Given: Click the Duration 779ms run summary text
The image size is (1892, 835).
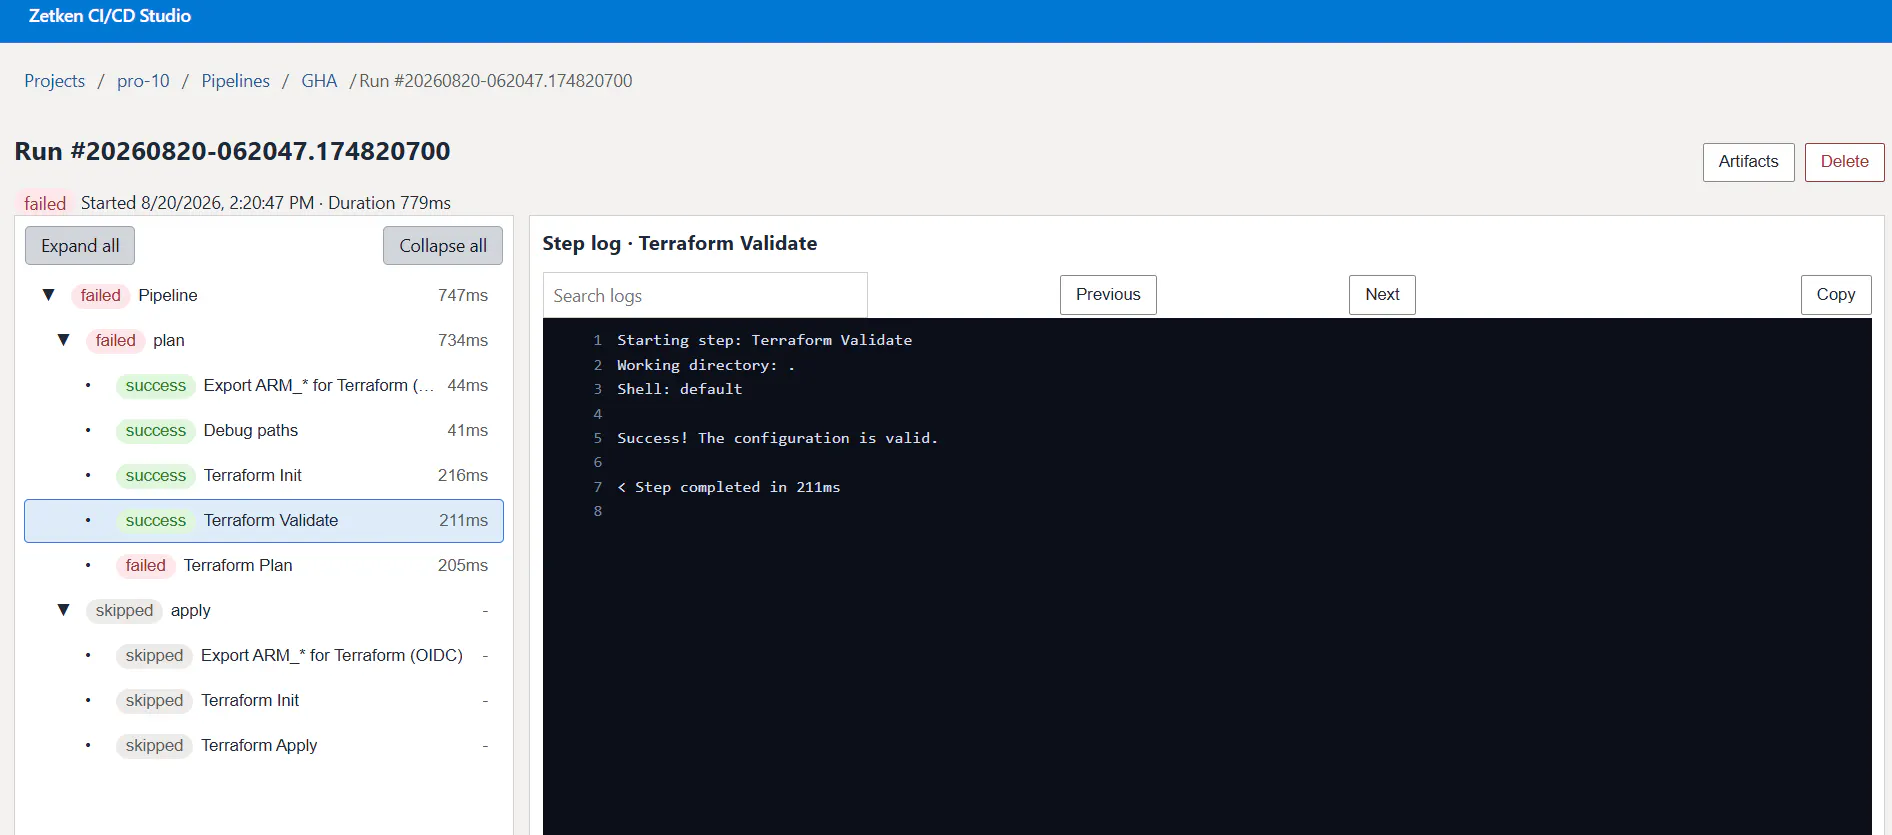Looking at the screenshot, I should [x=389, y=203].
